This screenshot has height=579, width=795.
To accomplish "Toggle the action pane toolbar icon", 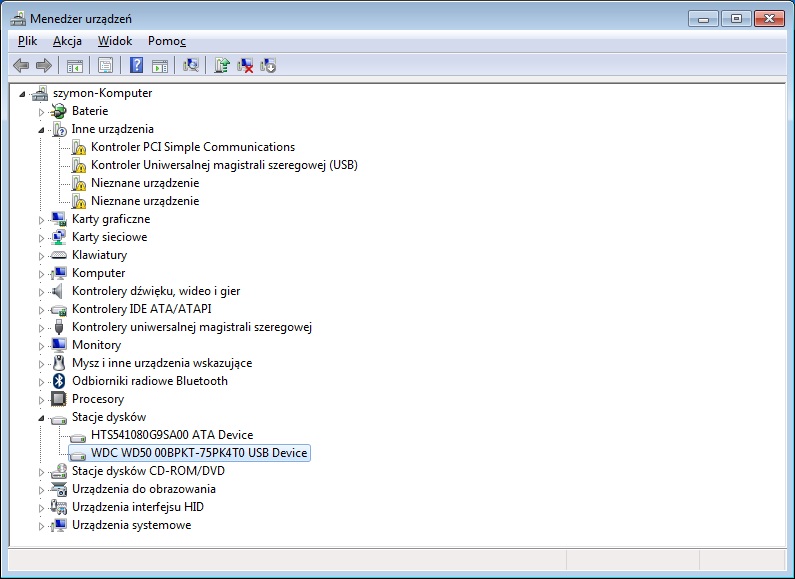I will coord(160,65).
